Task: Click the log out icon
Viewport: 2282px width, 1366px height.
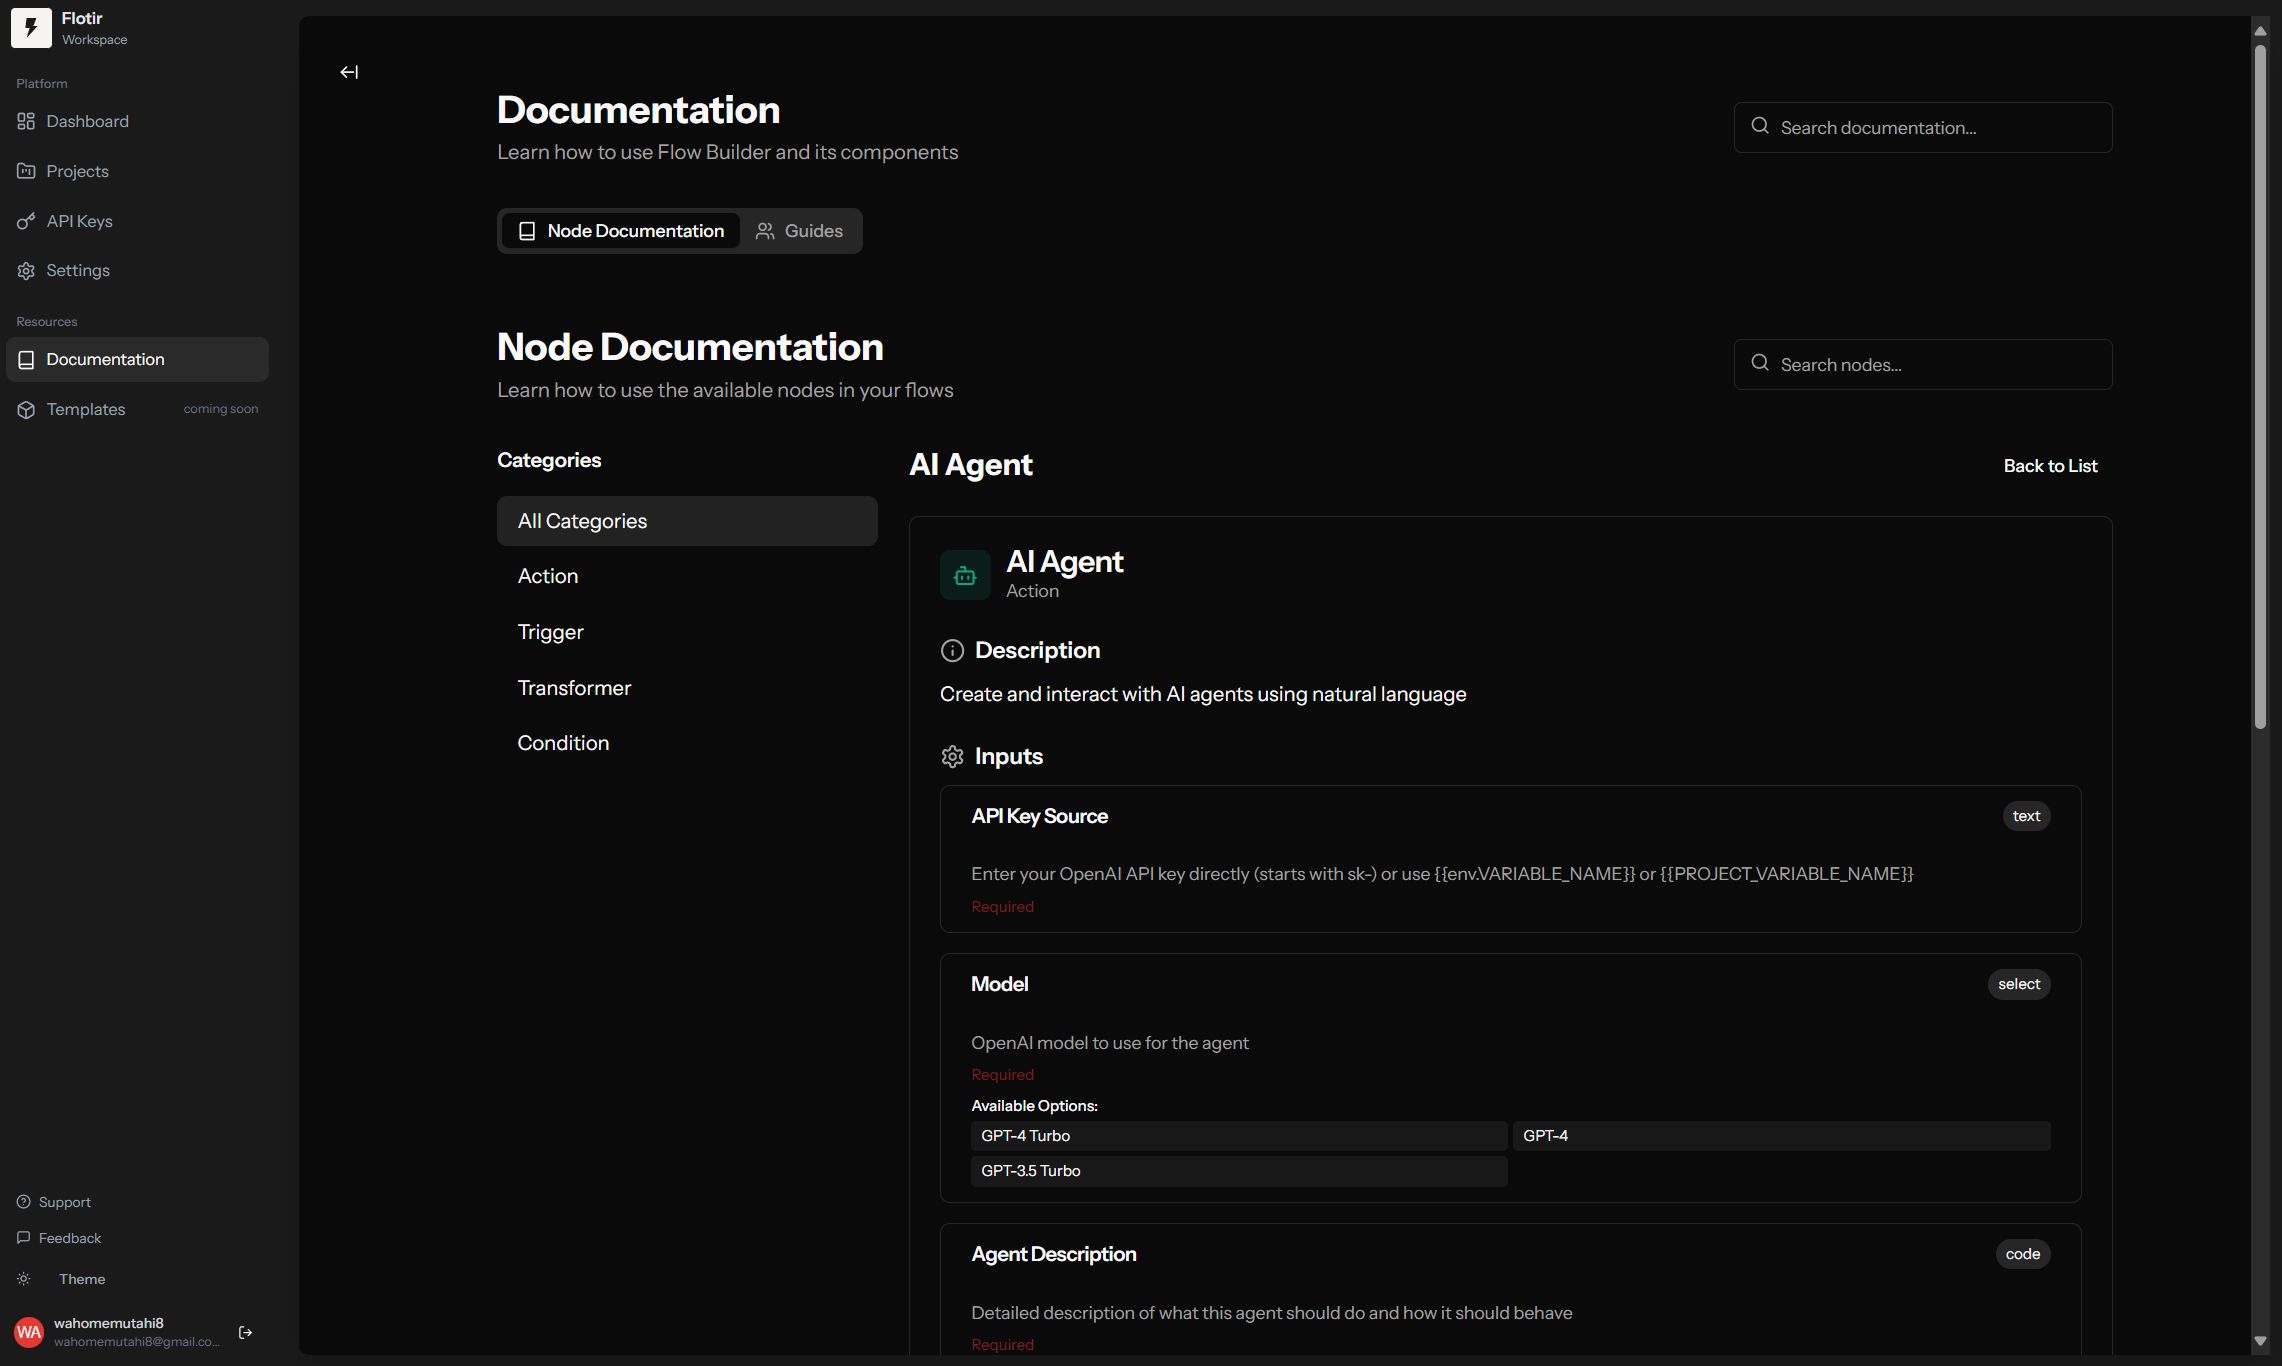Action: click(x=245, y=1332)
